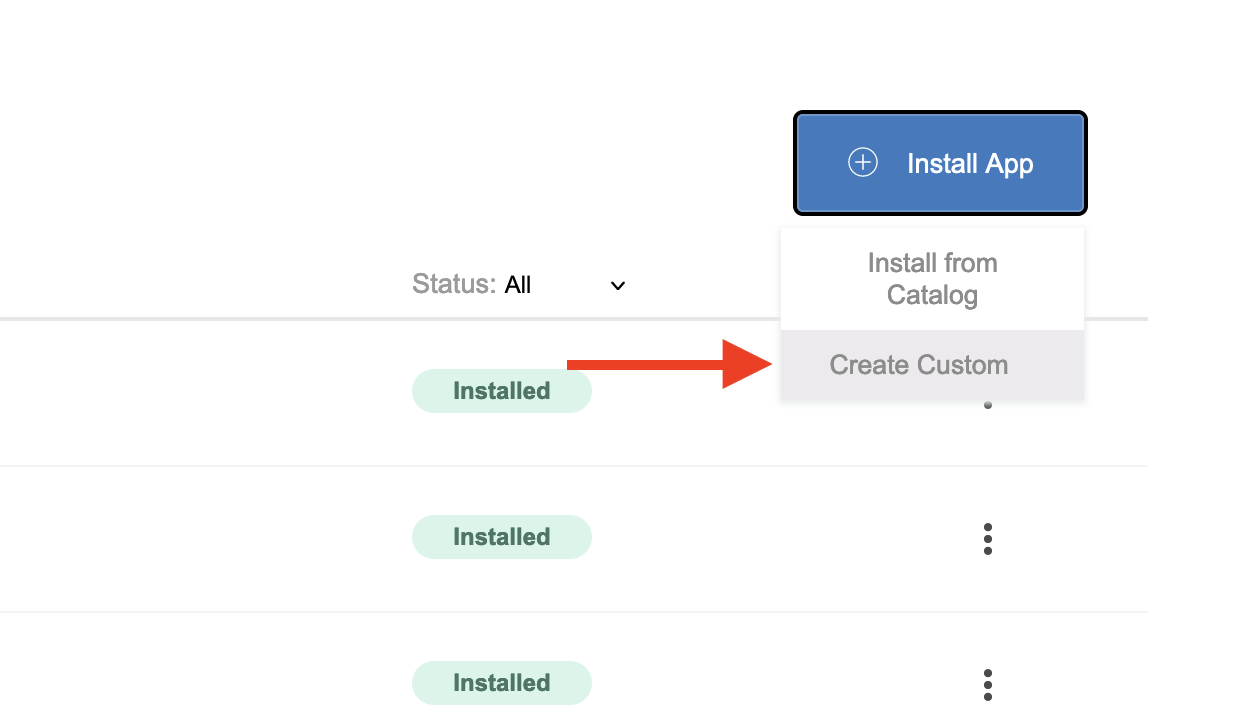The width and height of the screenshot is (1260, 728).
Task: Click the circled plus symbol in the blue button
Action: tap(862, 161)
